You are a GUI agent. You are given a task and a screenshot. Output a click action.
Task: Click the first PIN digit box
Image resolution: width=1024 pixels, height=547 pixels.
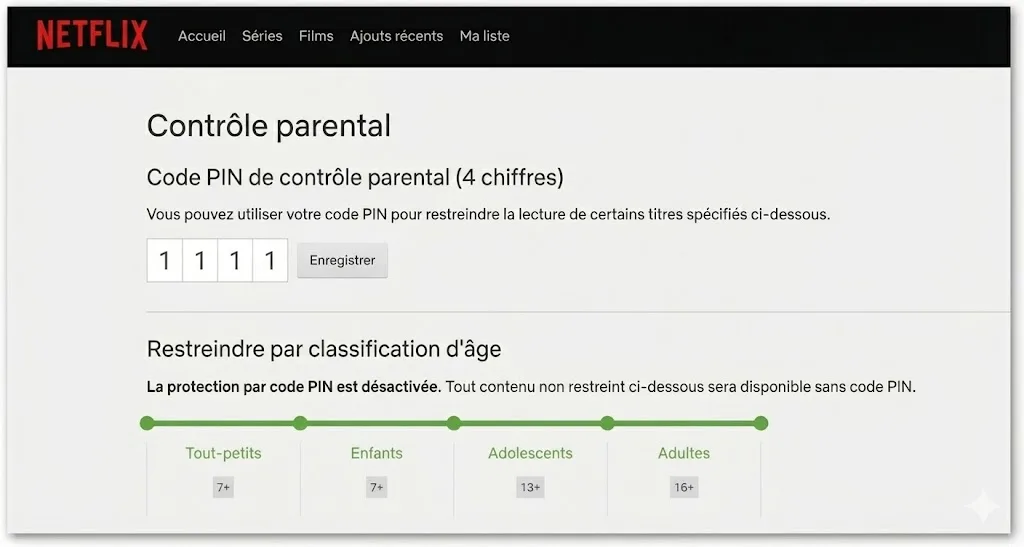coord(165,261)
